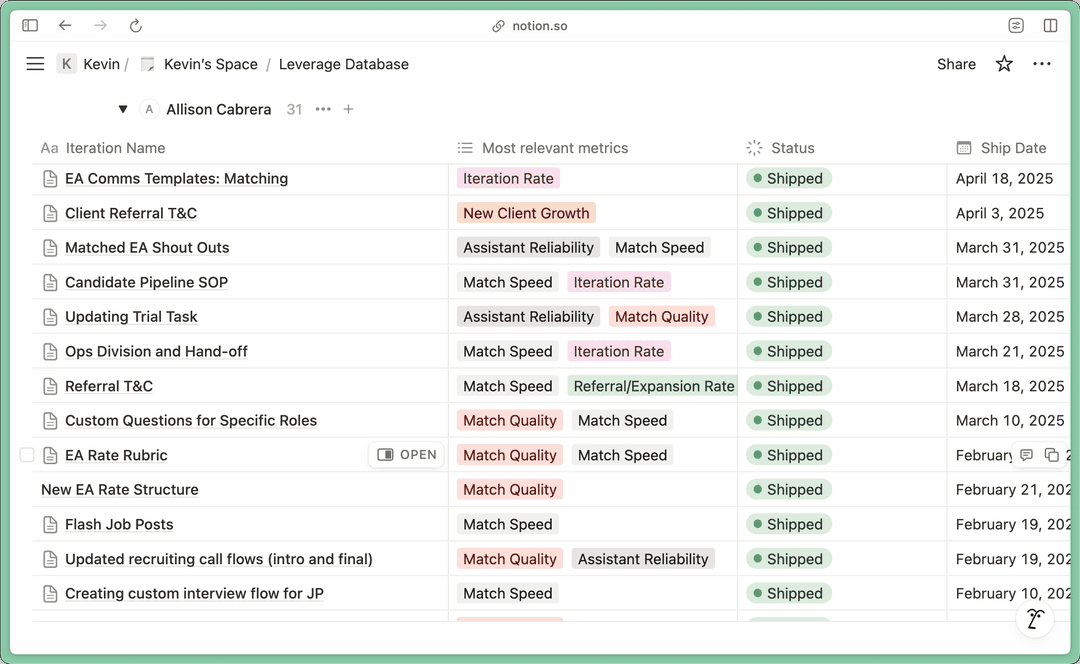Favorite the page with star icon
This screenshot has height=664, width=1080.
1004,64
